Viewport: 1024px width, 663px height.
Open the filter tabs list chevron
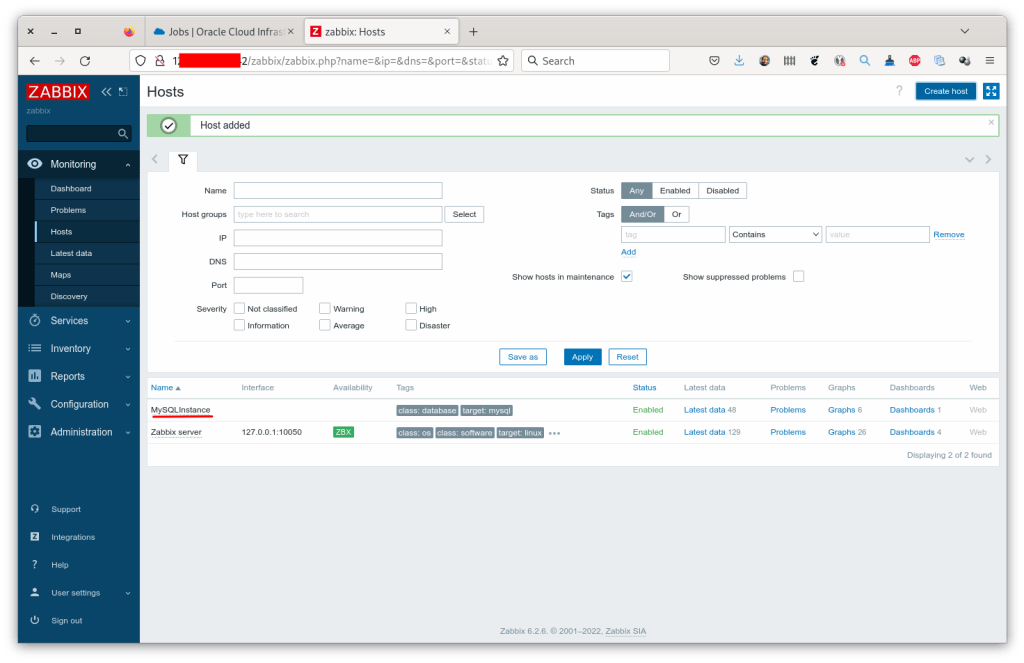point(969,159)
